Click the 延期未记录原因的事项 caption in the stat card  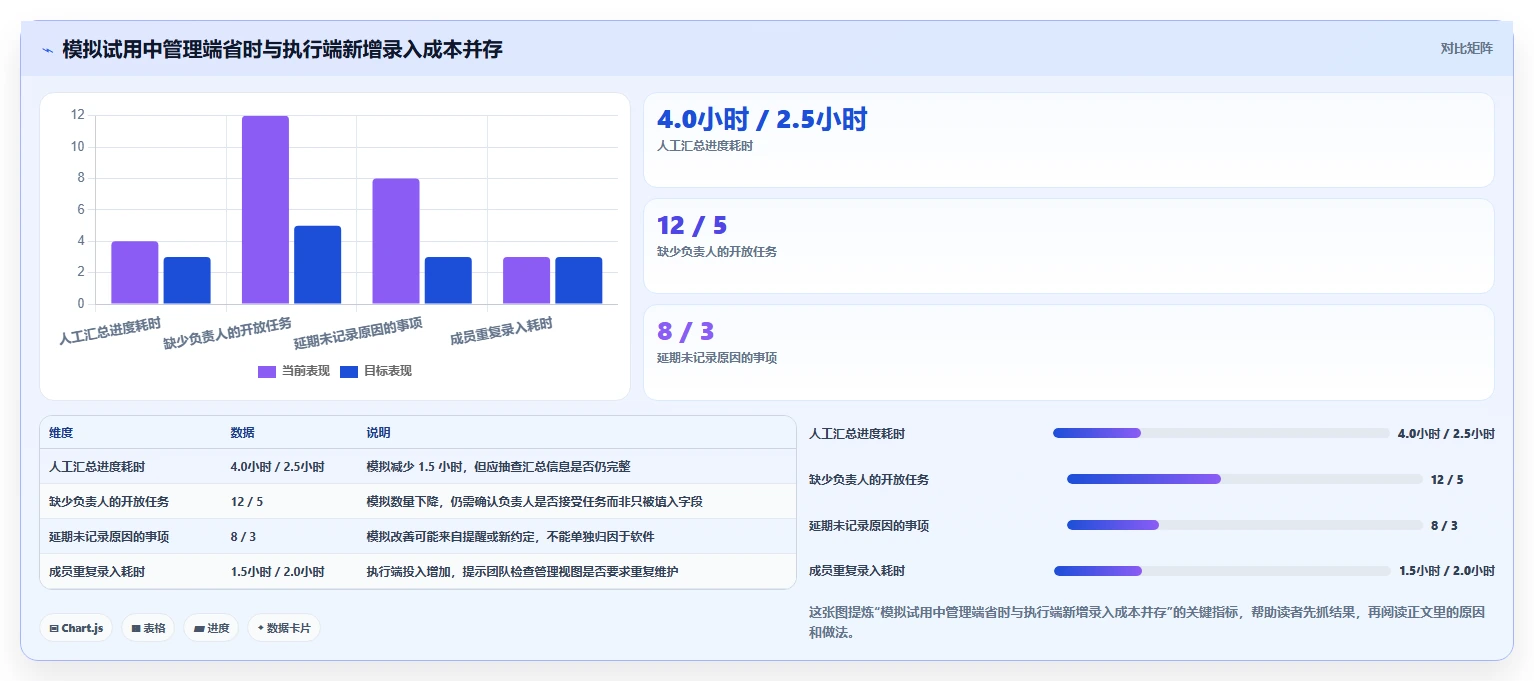717,358
